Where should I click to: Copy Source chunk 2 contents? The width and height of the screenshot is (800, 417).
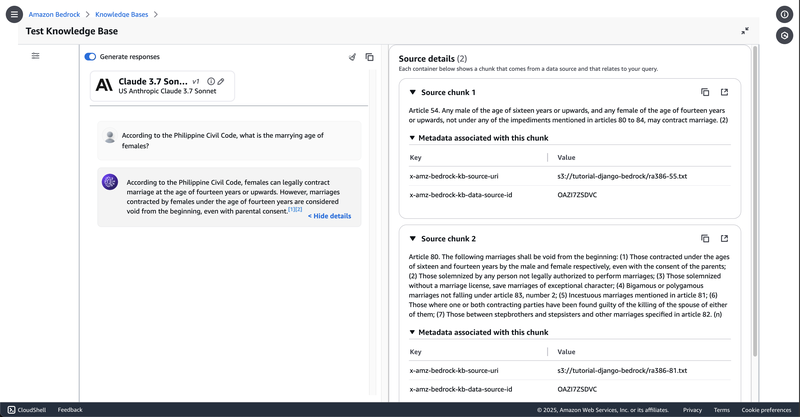[705, 238]
